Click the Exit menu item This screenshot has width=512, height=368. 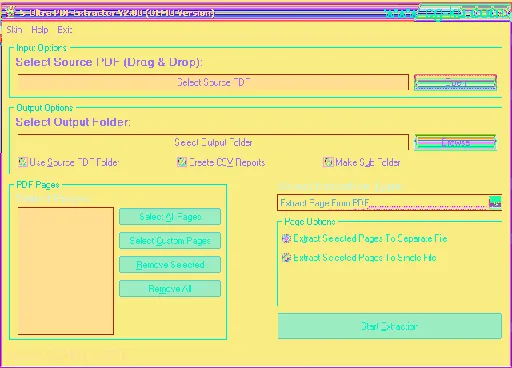65,30
